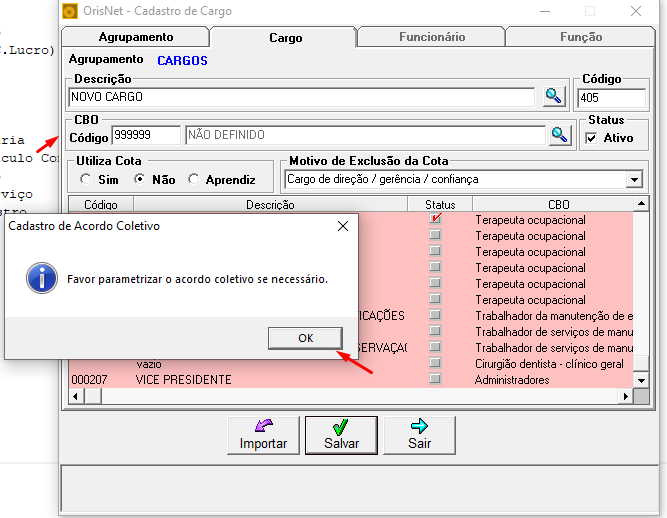
Task: Open the Motivo de Exclusão da Cota dropdown
Action: click(x=634, y=179)
